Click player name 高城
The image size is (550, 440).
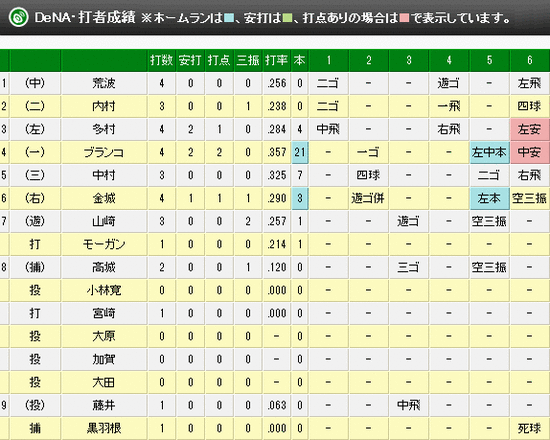104,267
